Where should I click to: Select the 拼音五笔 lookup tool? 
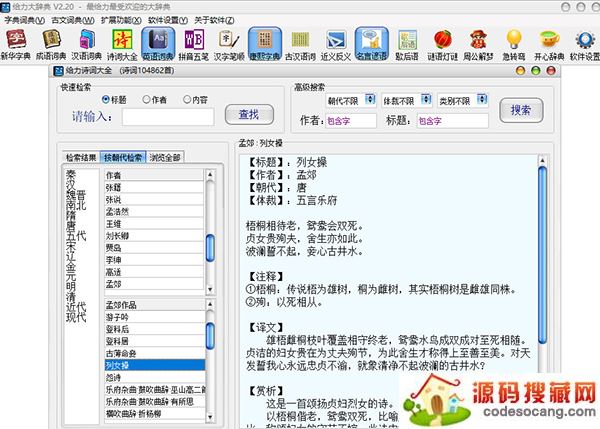pos(193,45)
